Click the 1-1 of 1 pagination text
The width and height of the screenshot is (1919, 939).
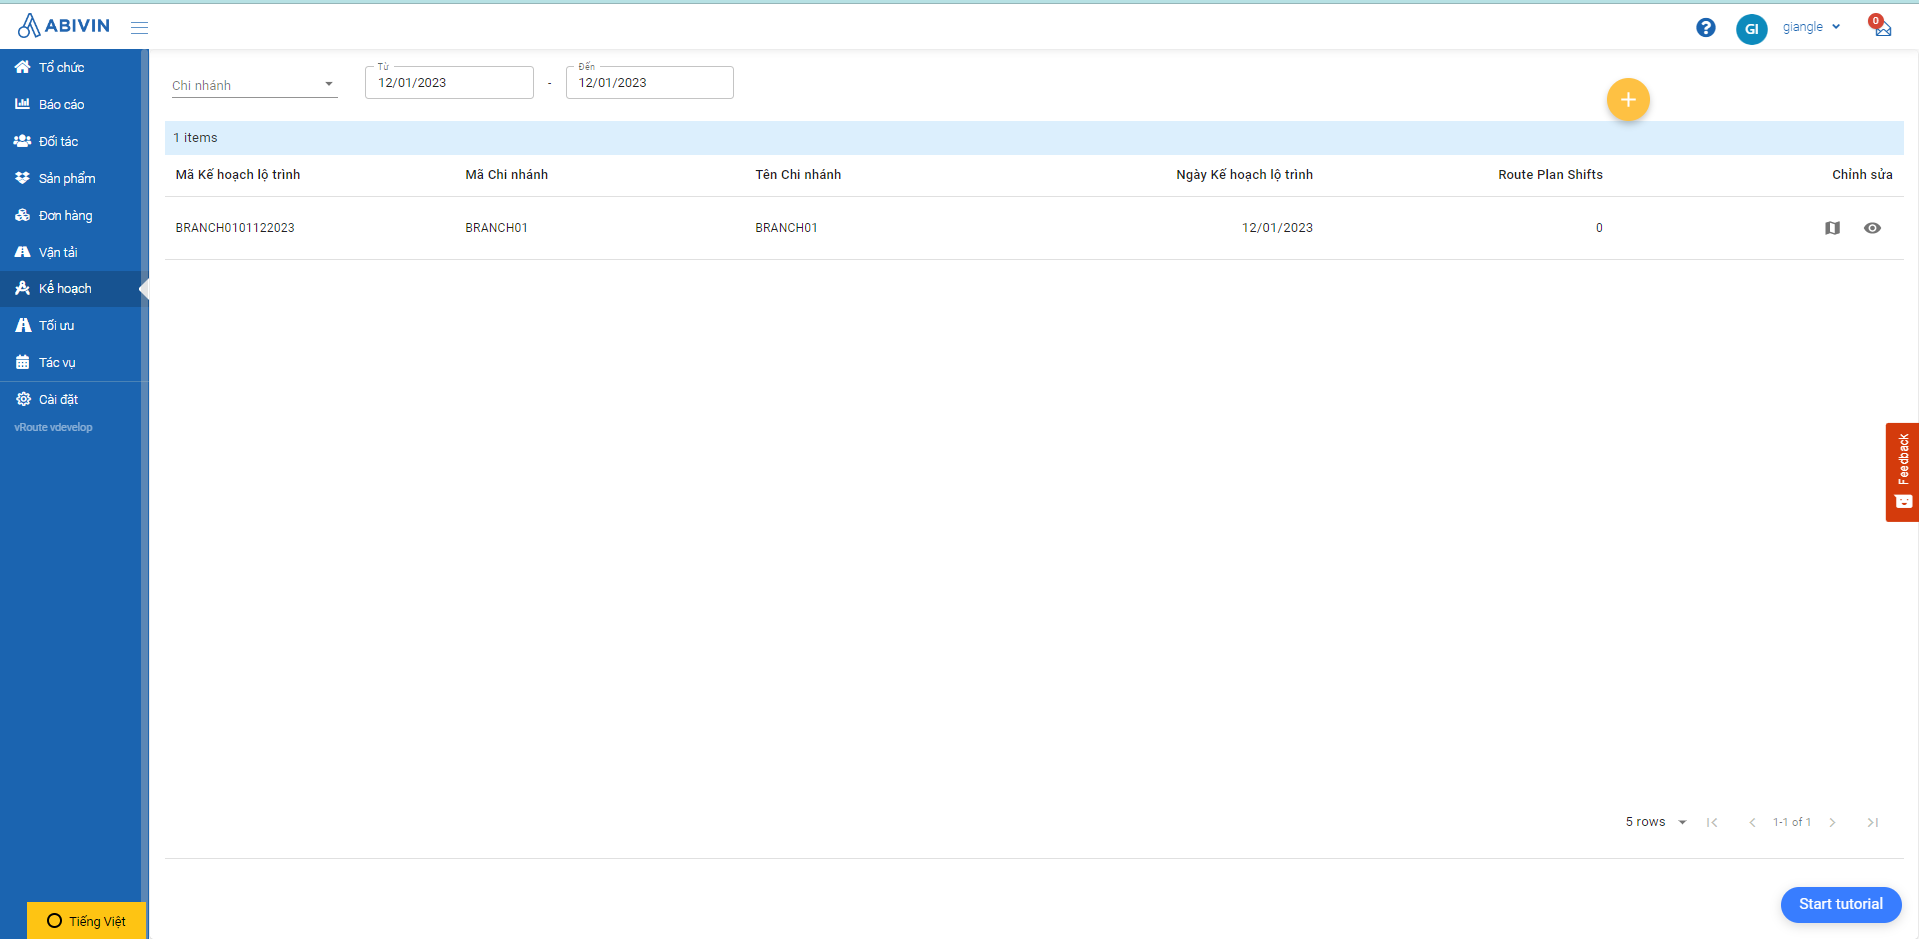tap(1792, 822)
